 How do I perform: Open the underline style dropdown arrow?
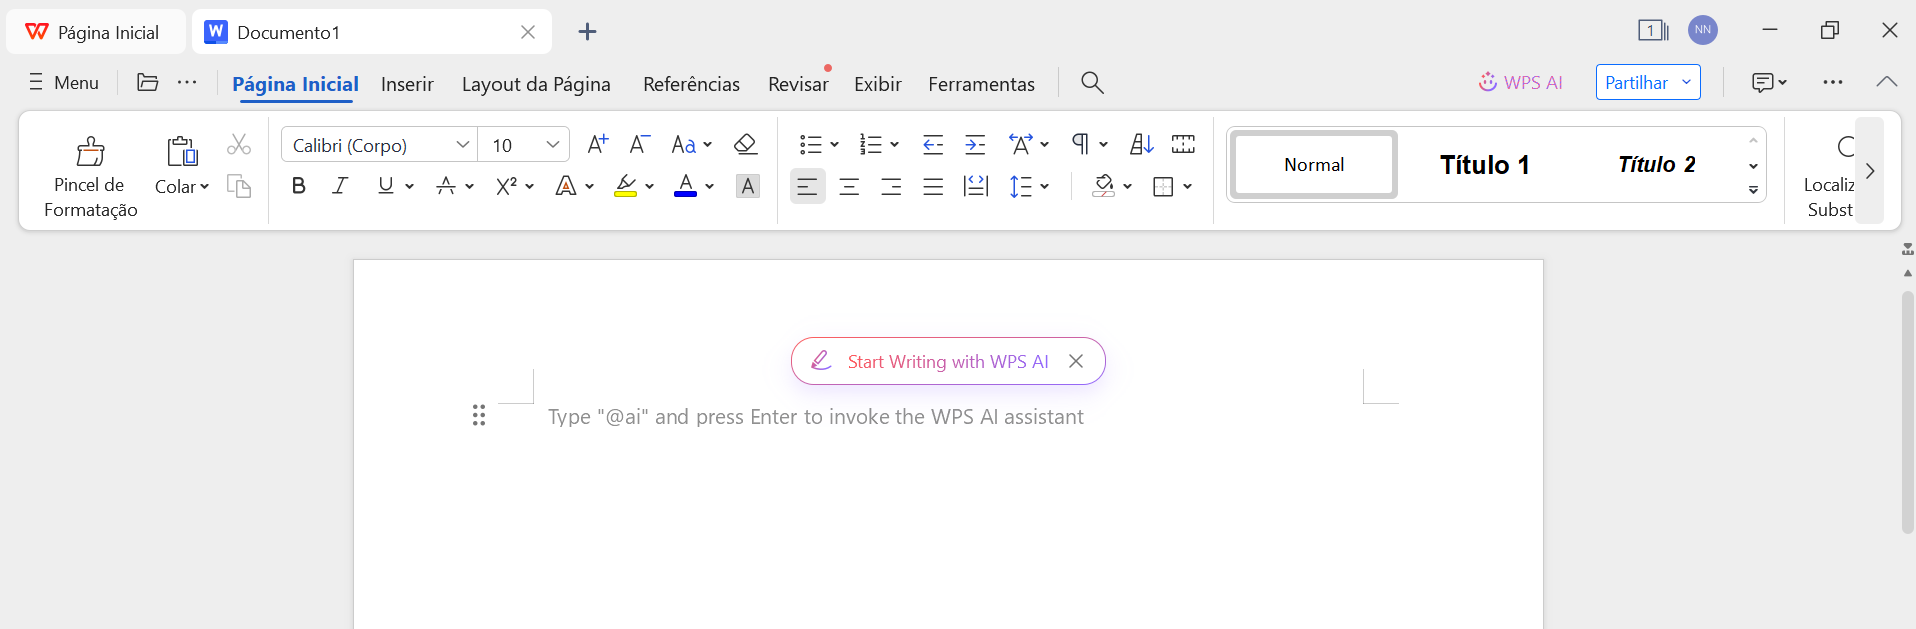(409, 187)
